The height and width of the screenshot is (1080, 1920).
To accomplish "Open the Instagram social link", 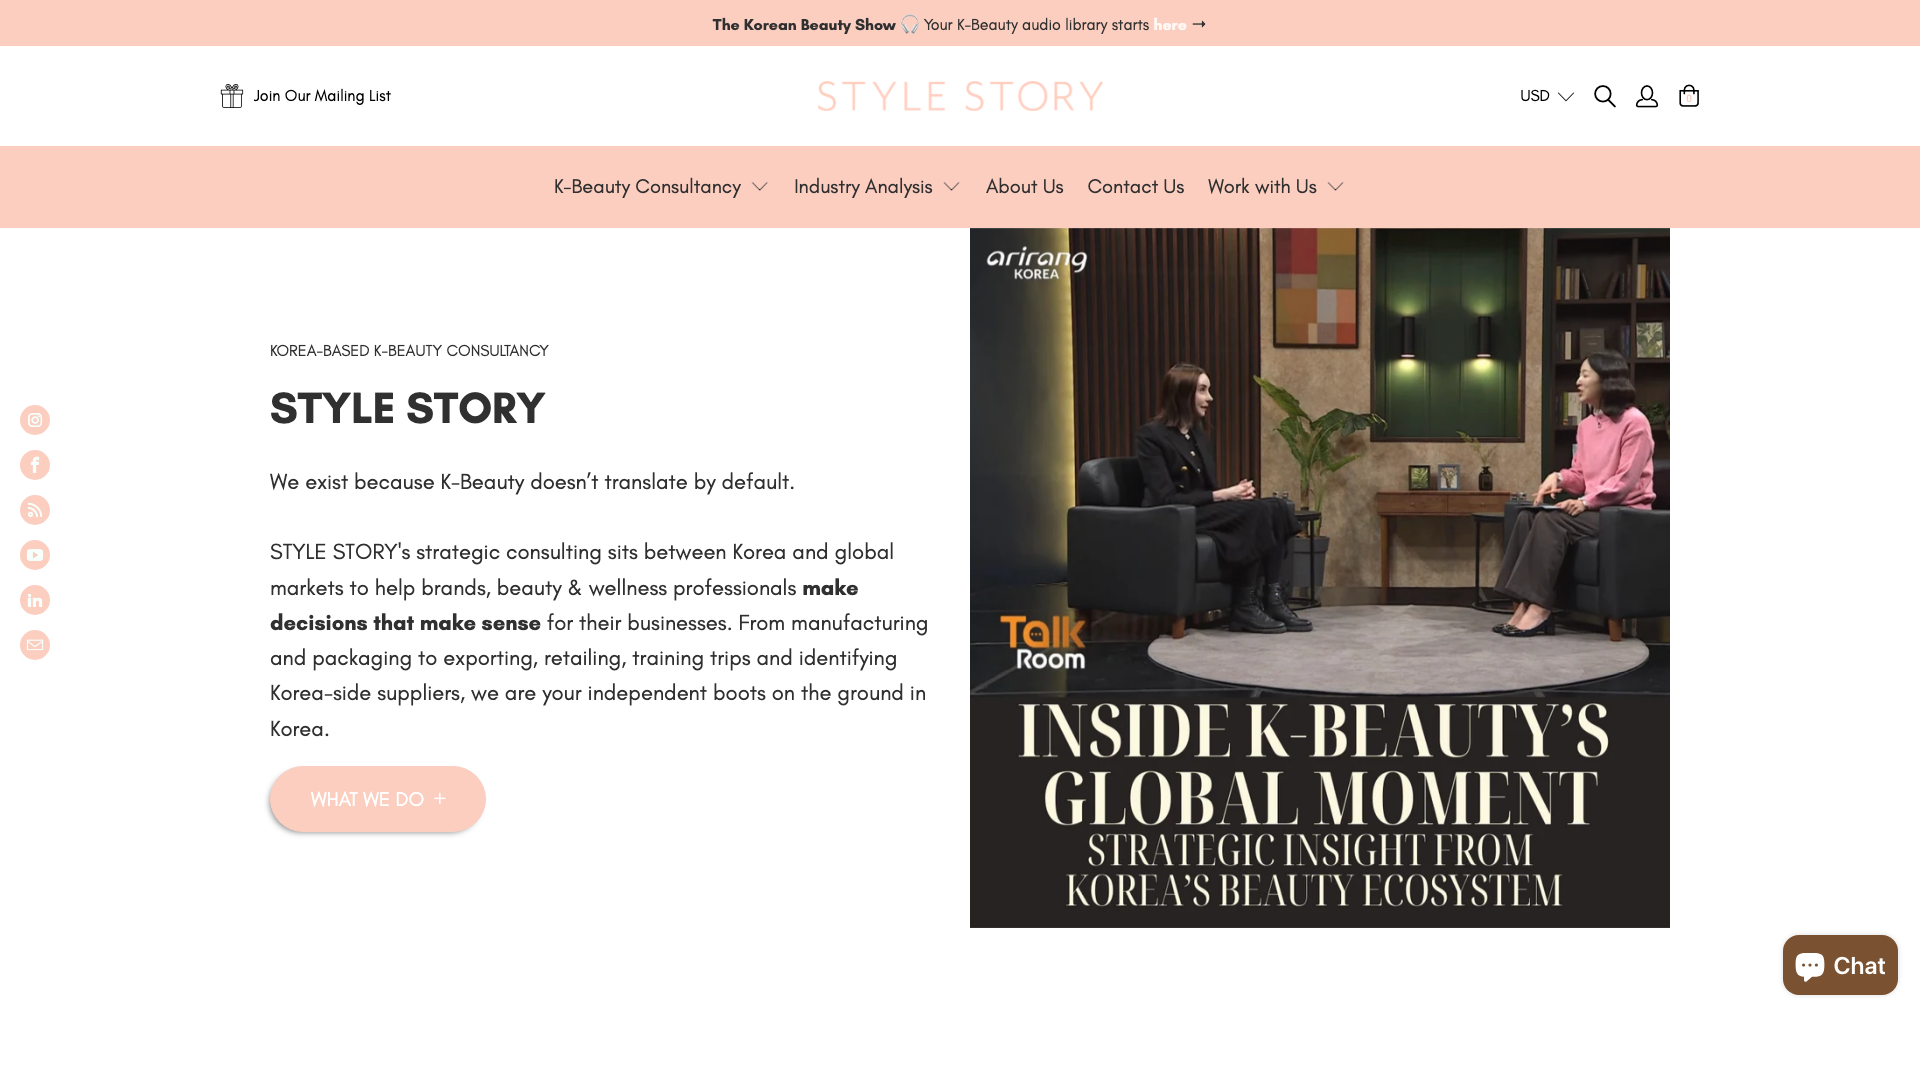I will pyautogui.click(x=35, y=420).
